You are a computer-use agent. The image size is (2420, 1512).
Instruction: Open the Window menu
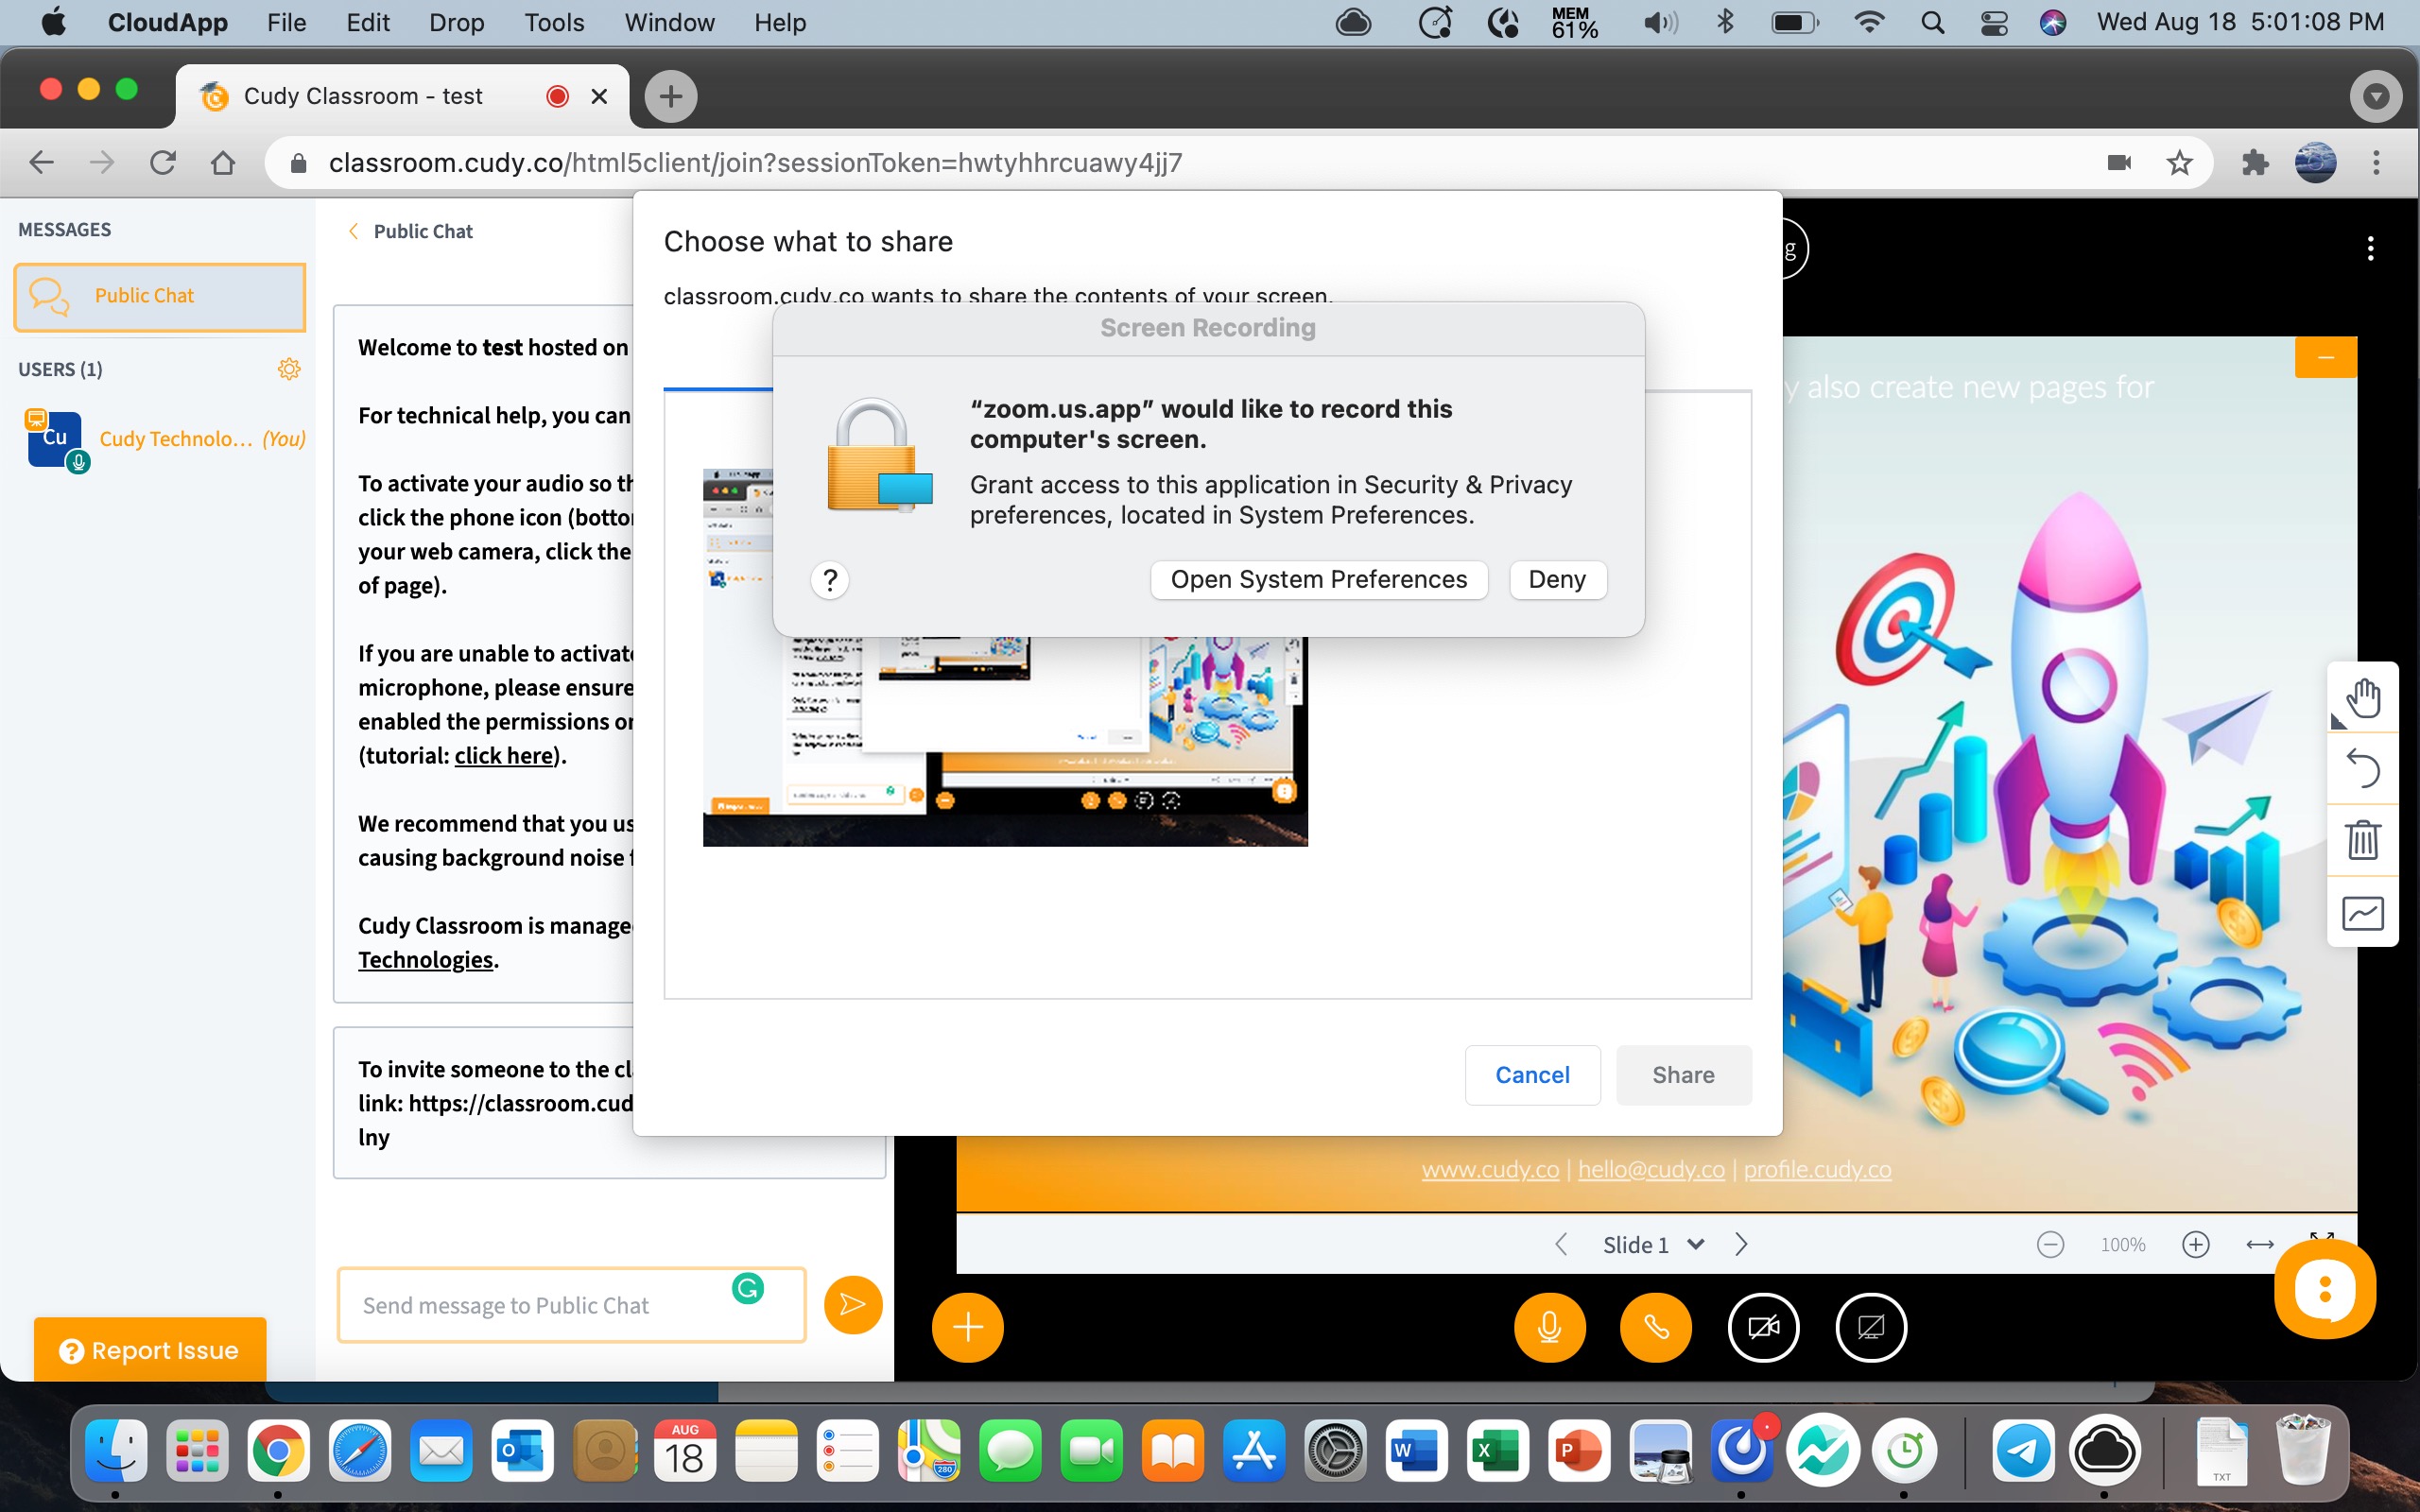tap(669, 22)
